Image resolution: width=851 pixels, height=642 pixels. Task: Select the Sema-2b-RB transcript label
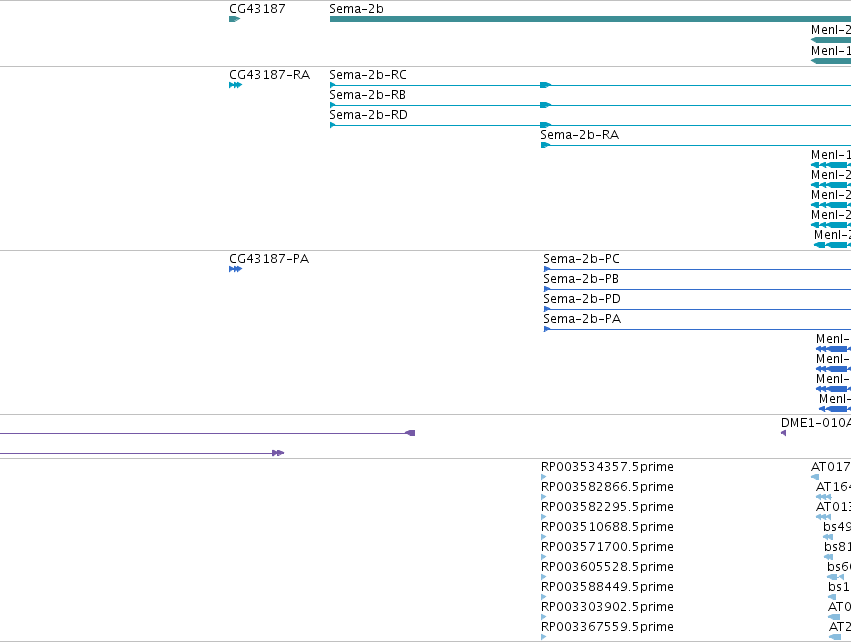click(367, 95)
